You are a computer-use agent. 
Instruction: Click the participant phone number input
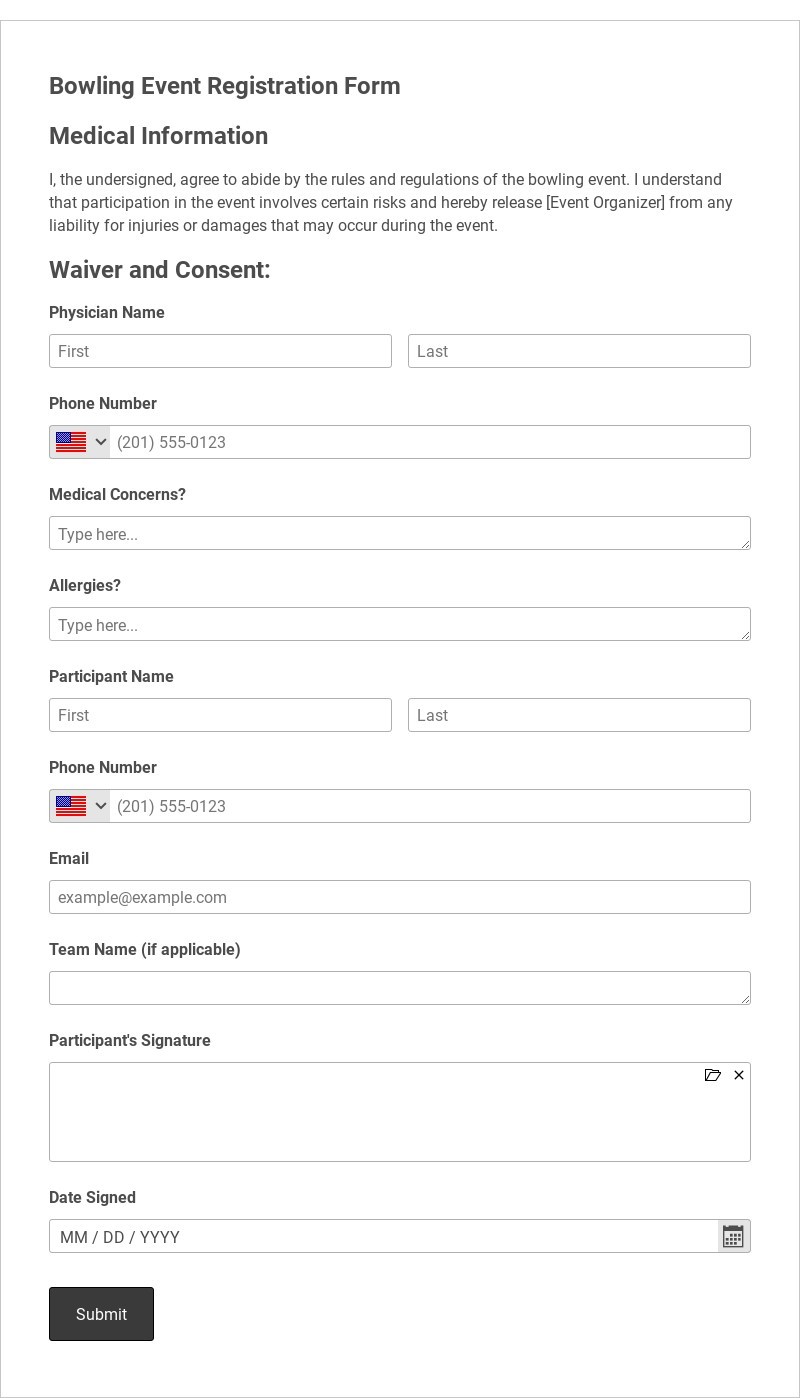pos(430,806)
